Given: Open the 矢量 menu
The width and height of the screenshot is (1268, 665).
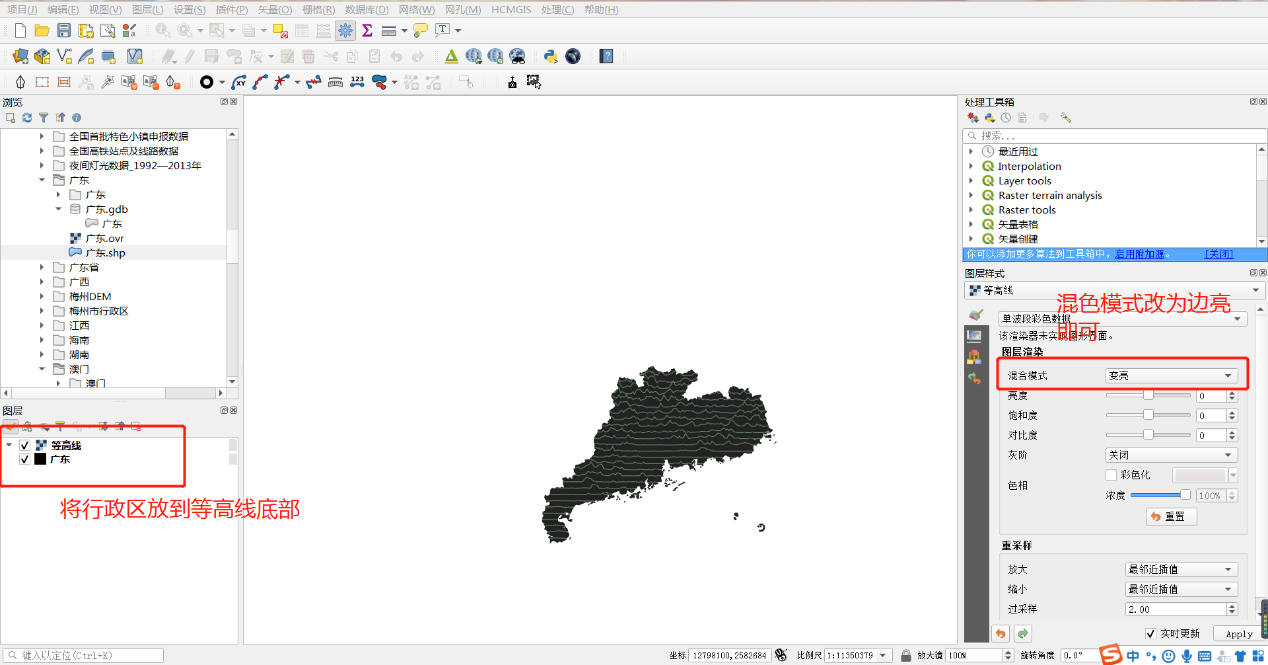Looking at the screenshot, I should click(x=275, y=9).
